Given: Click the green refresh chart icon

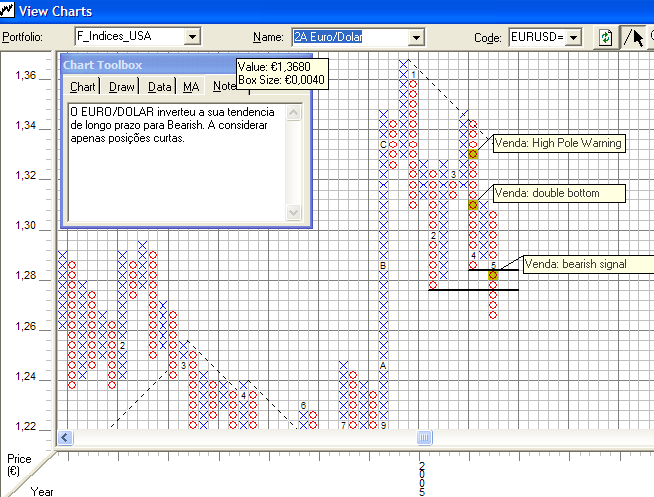Looking at the screenshot, I should 605,37.
